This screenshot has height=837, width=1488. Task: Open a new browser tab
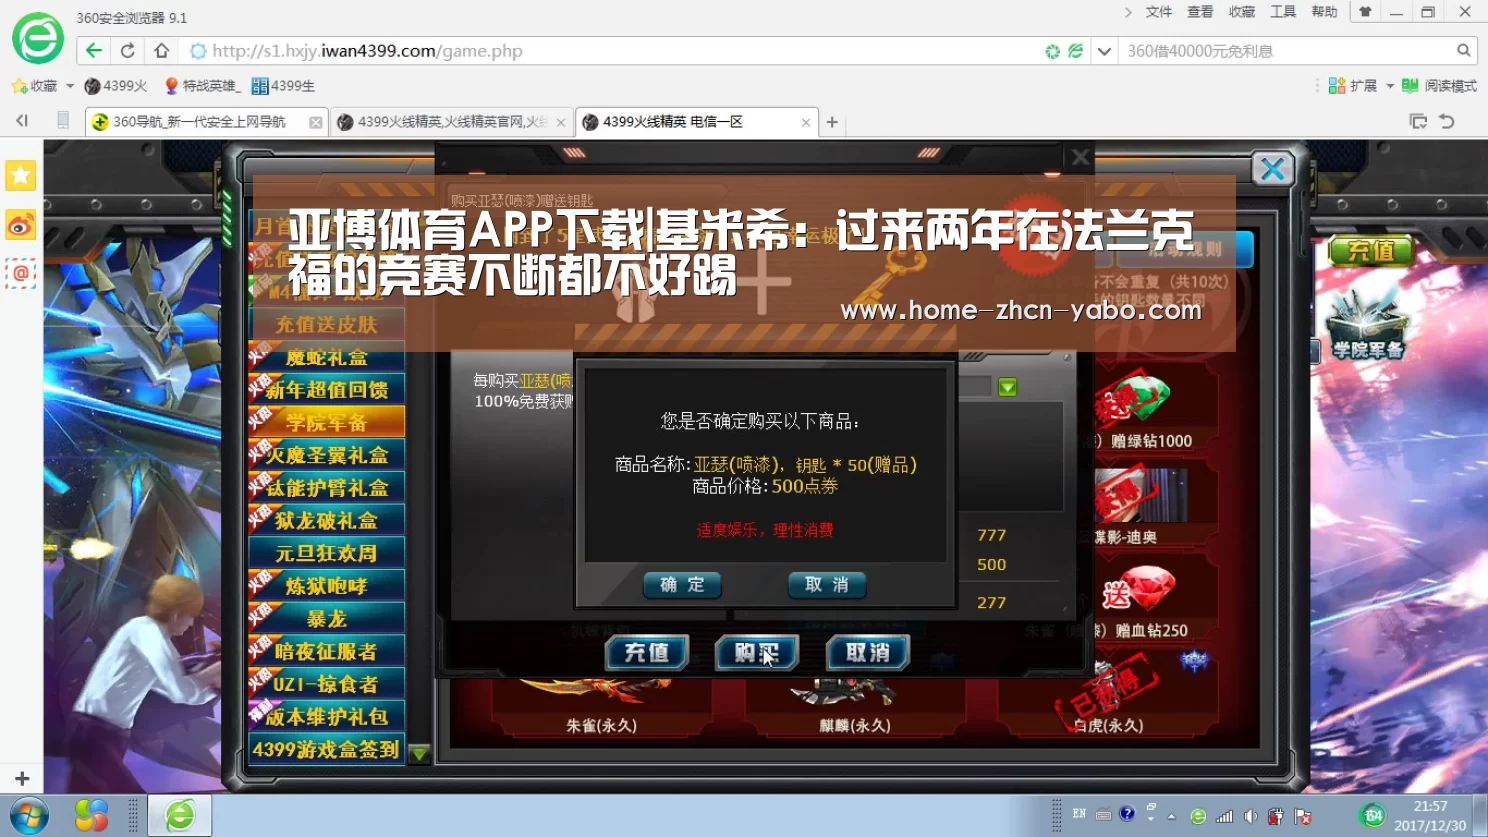click(832, 122)
